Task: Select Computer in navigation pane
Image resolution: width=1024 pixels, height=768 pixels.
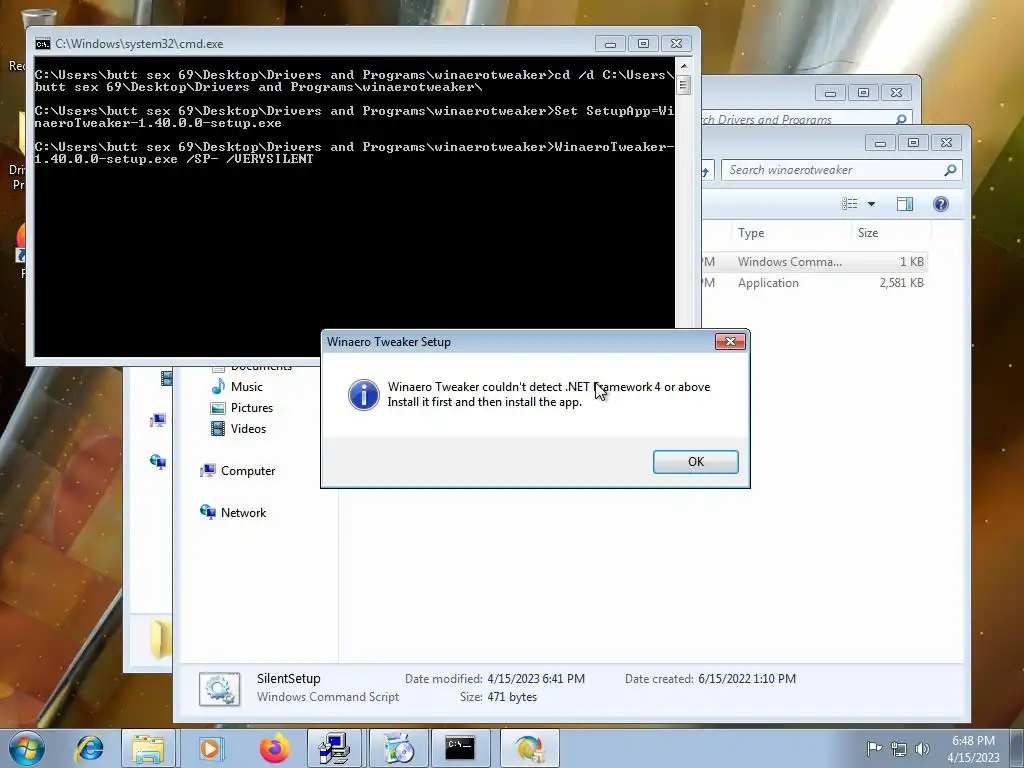Action: click(248, 471)
